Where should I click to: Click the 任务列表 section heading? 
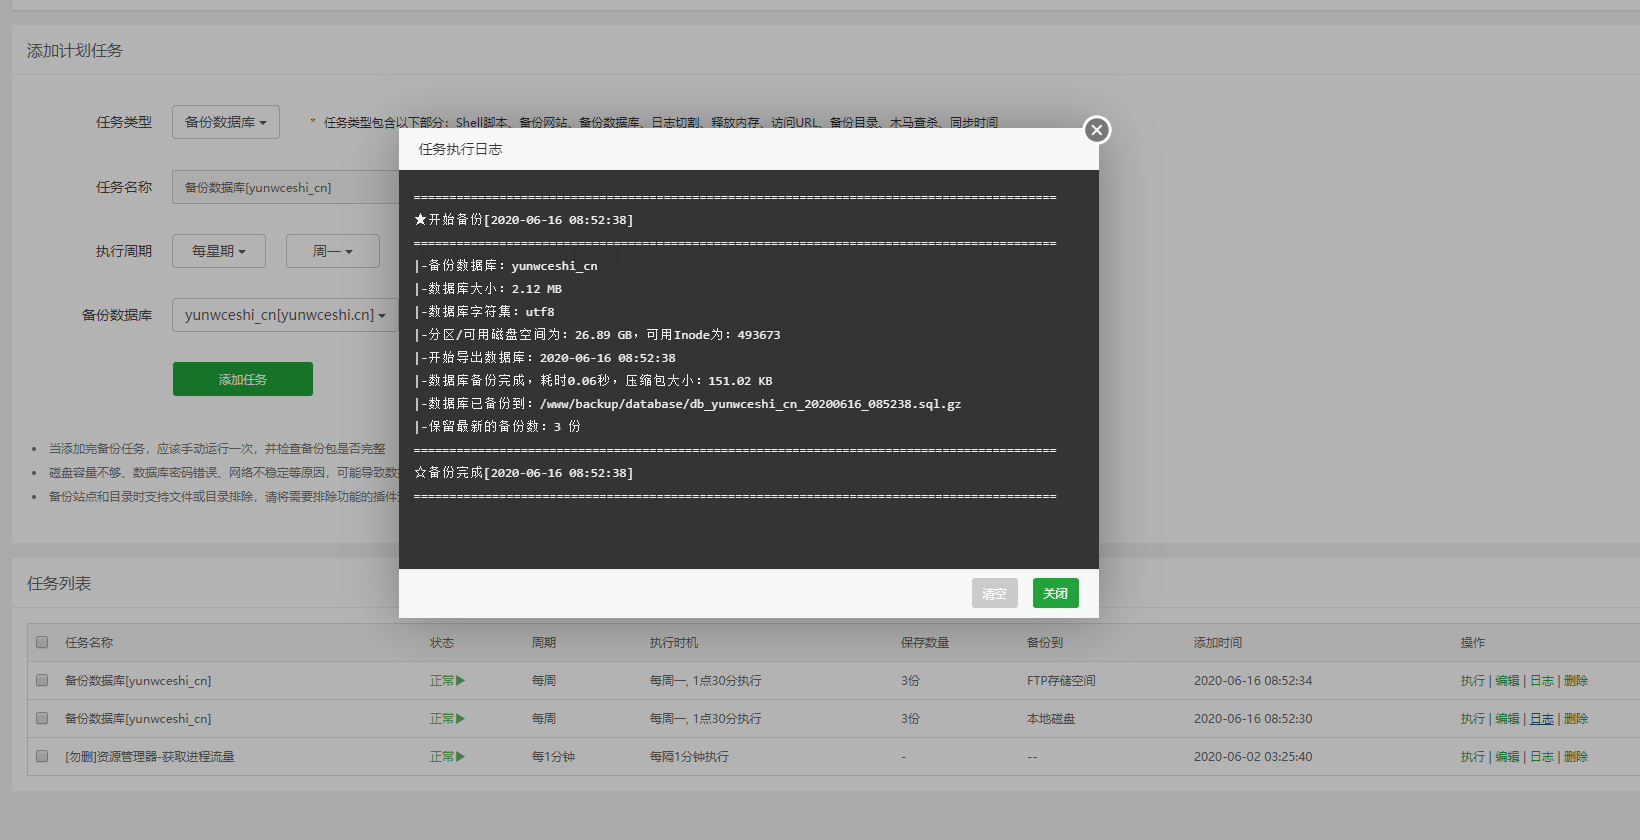point(59,584)
